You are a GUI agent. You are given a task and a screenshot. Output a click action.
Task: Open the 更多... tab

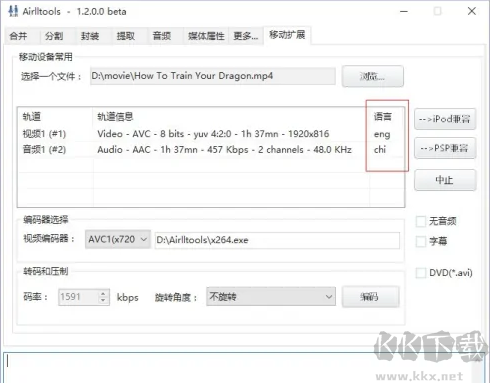click(246, 36)
